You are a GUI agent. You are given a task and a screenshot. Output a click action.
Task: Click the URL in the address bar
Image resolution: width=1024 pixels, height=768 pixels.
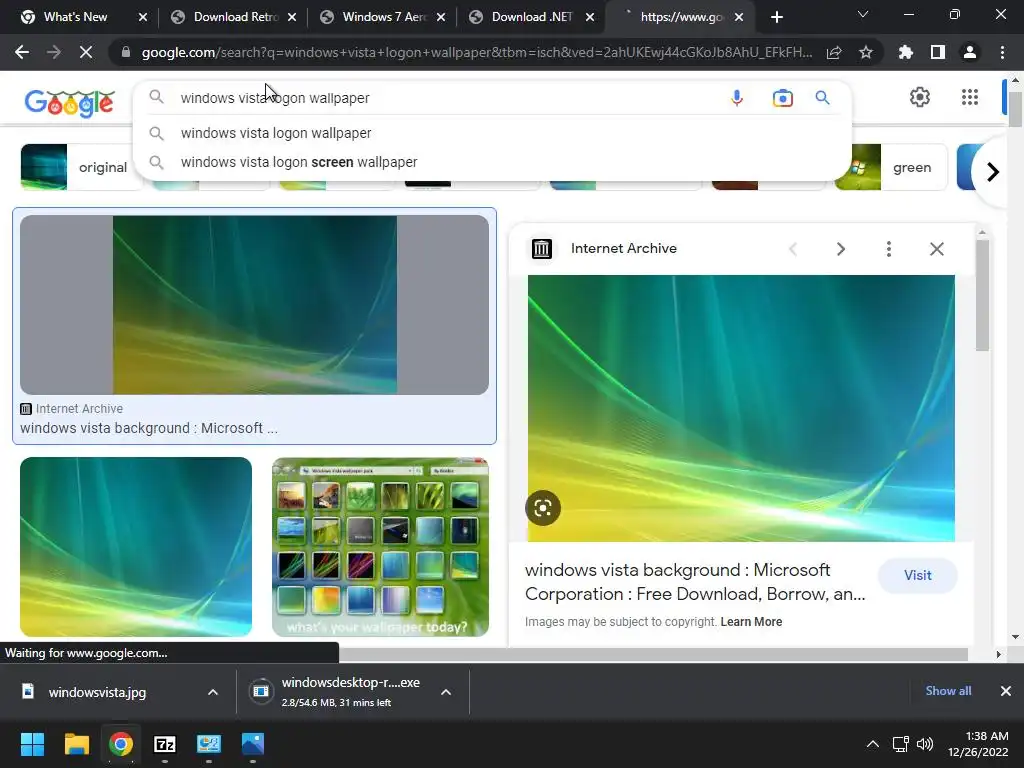click(x=477, y=52)
